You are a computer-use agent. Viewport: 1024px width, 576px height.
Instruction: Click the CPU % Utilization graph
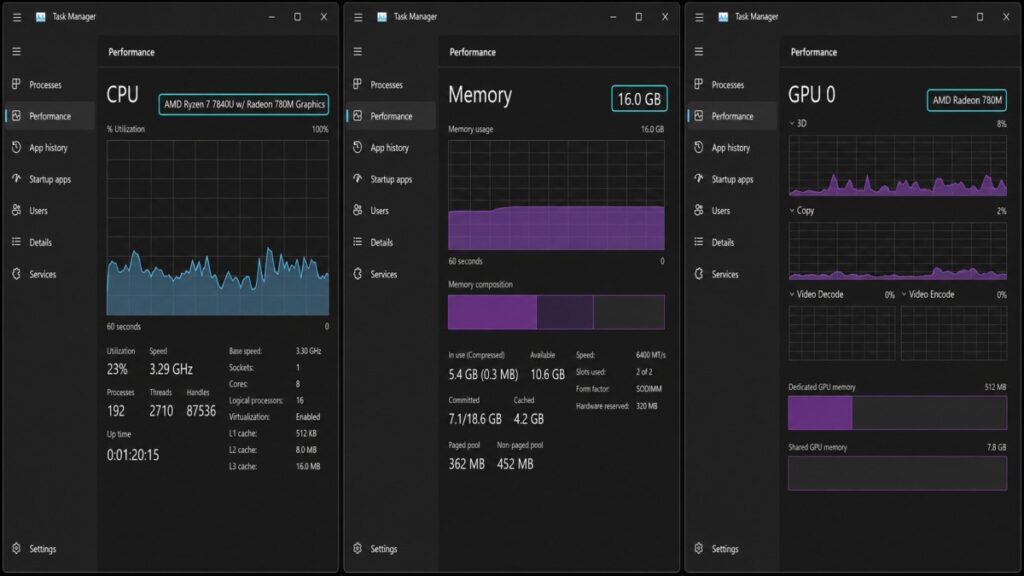[x=217, y=228]
